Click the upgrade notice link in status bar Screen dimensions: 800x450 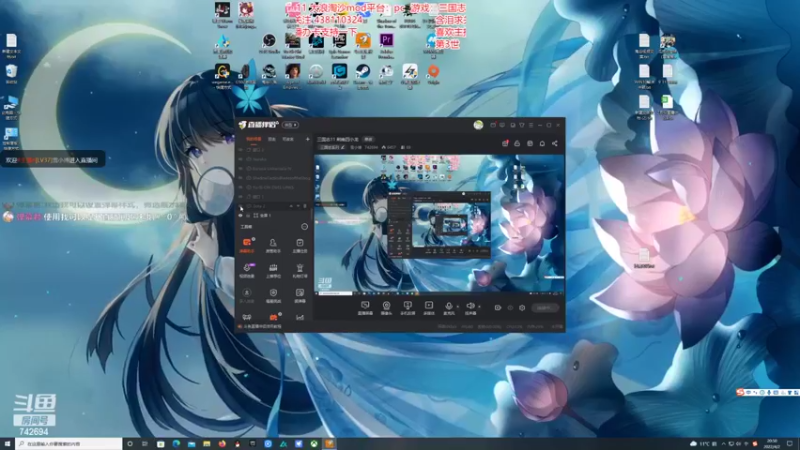(262, 327)
